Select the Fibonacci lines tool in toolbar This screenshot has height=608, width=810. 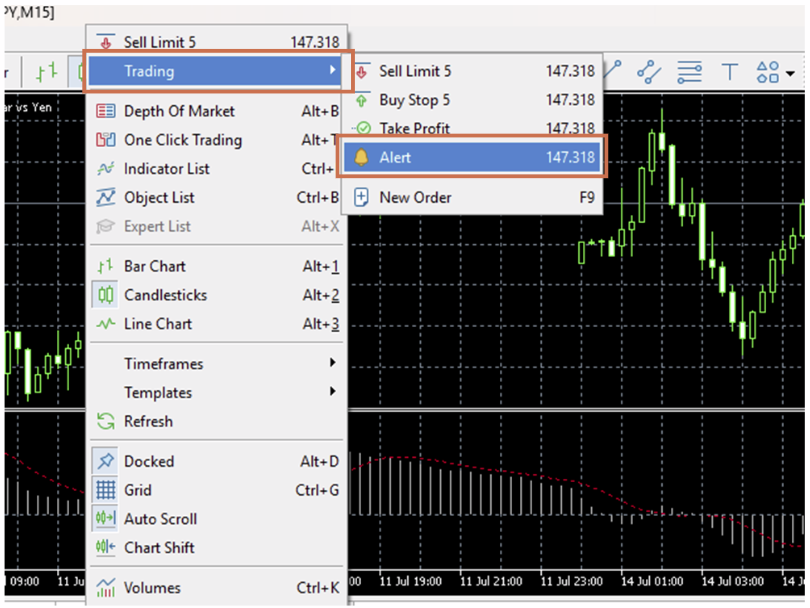click(x=689, y=72)
